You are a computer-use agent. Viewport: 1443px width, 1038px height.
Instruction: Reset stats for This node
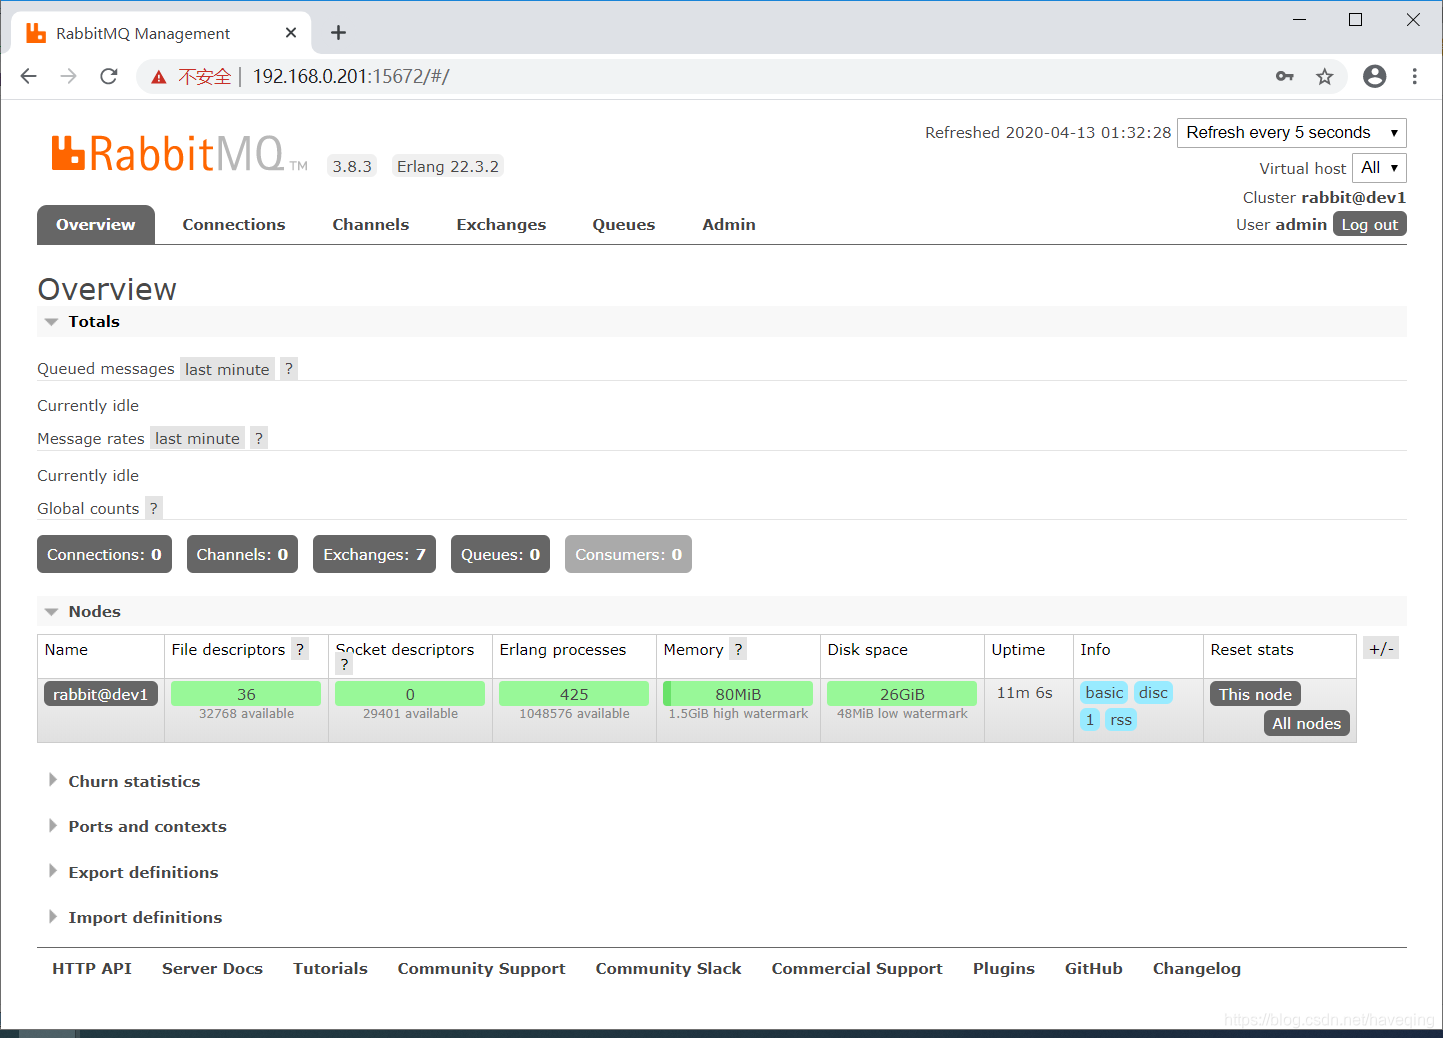1255,694
